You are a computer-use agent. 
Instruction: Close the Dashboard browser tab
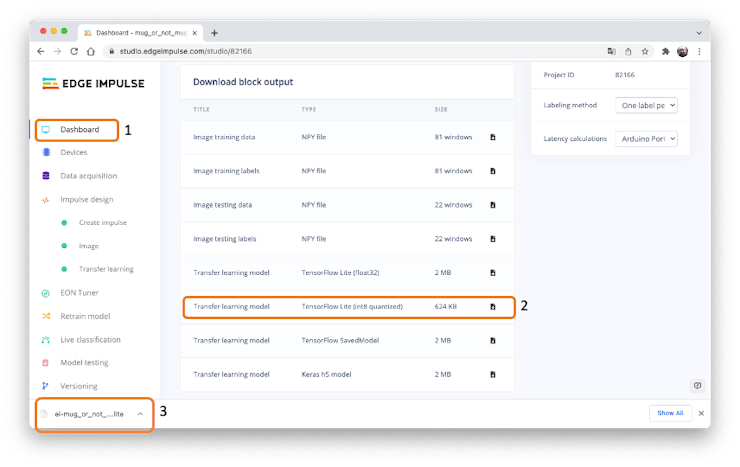[x=194, y=33]
